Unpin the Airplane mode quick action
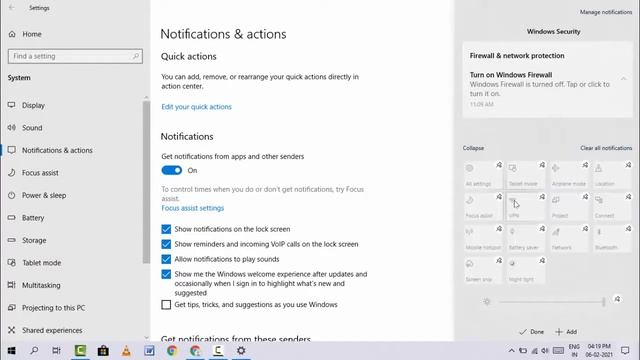 585,165
